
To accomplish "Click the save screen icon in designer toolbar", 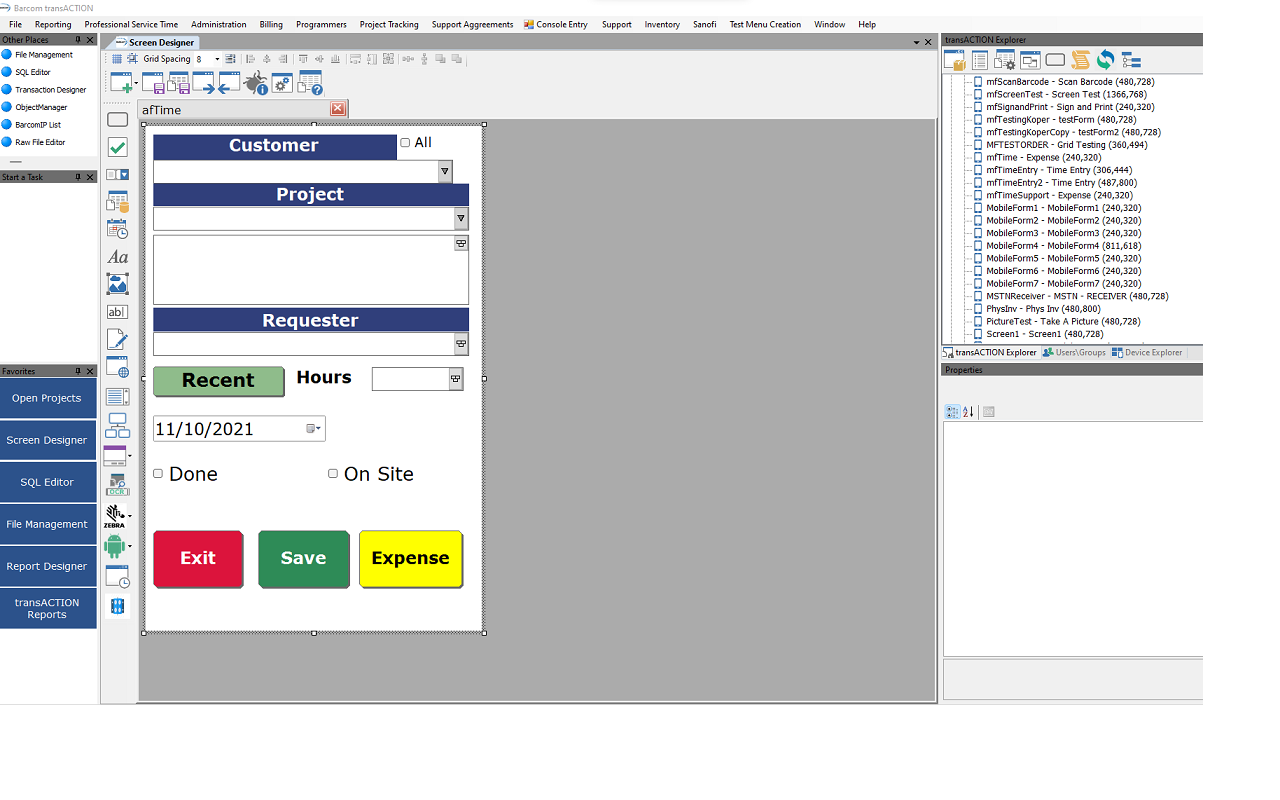I will (x=153, y=83).
